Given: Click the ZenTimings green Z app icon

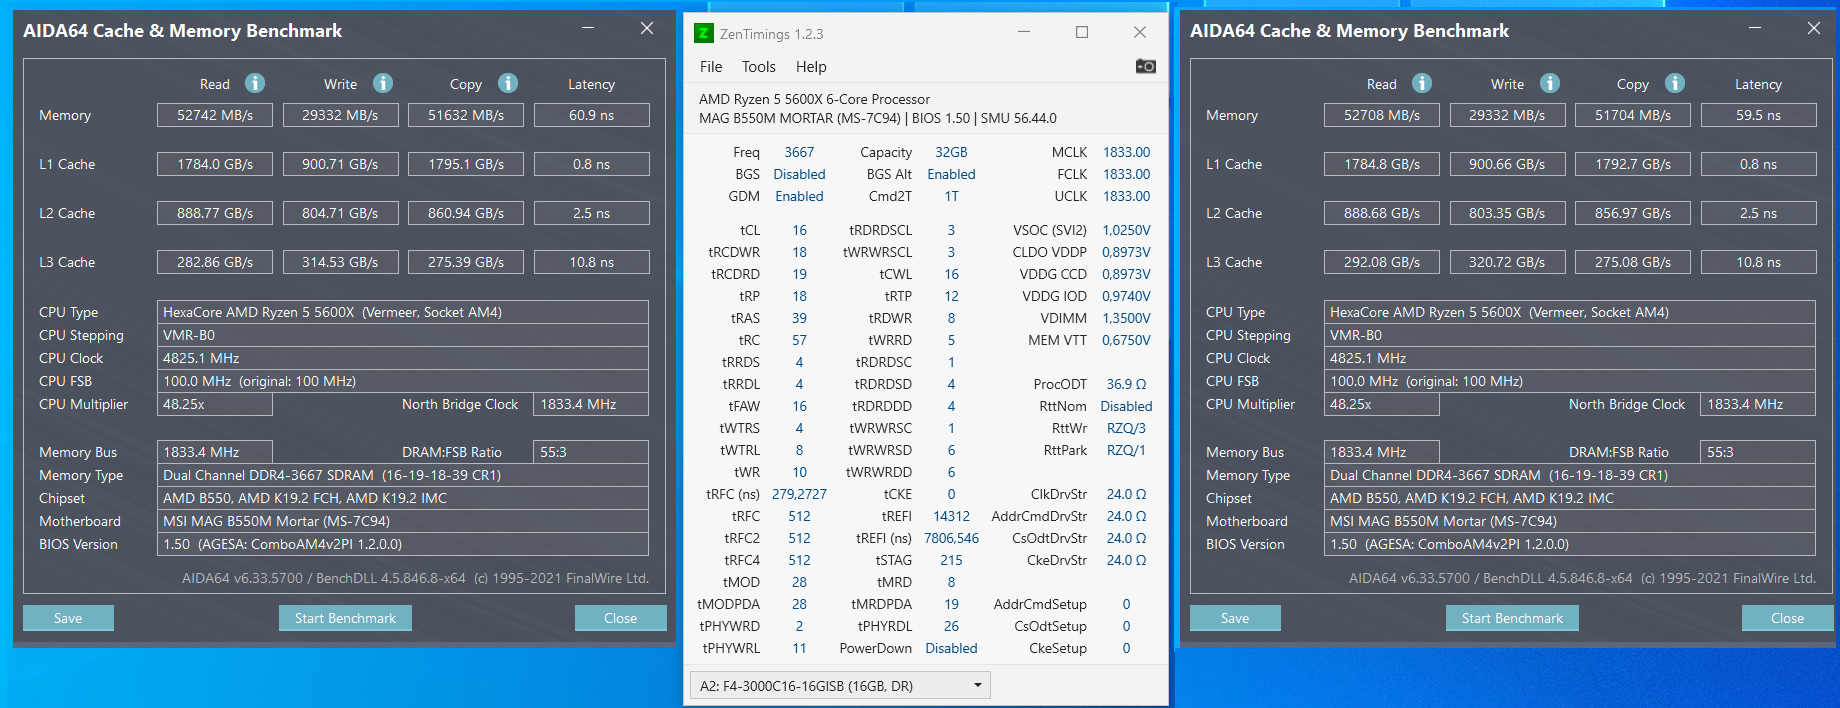Looking at the screenshot, I should pos(704,33).
